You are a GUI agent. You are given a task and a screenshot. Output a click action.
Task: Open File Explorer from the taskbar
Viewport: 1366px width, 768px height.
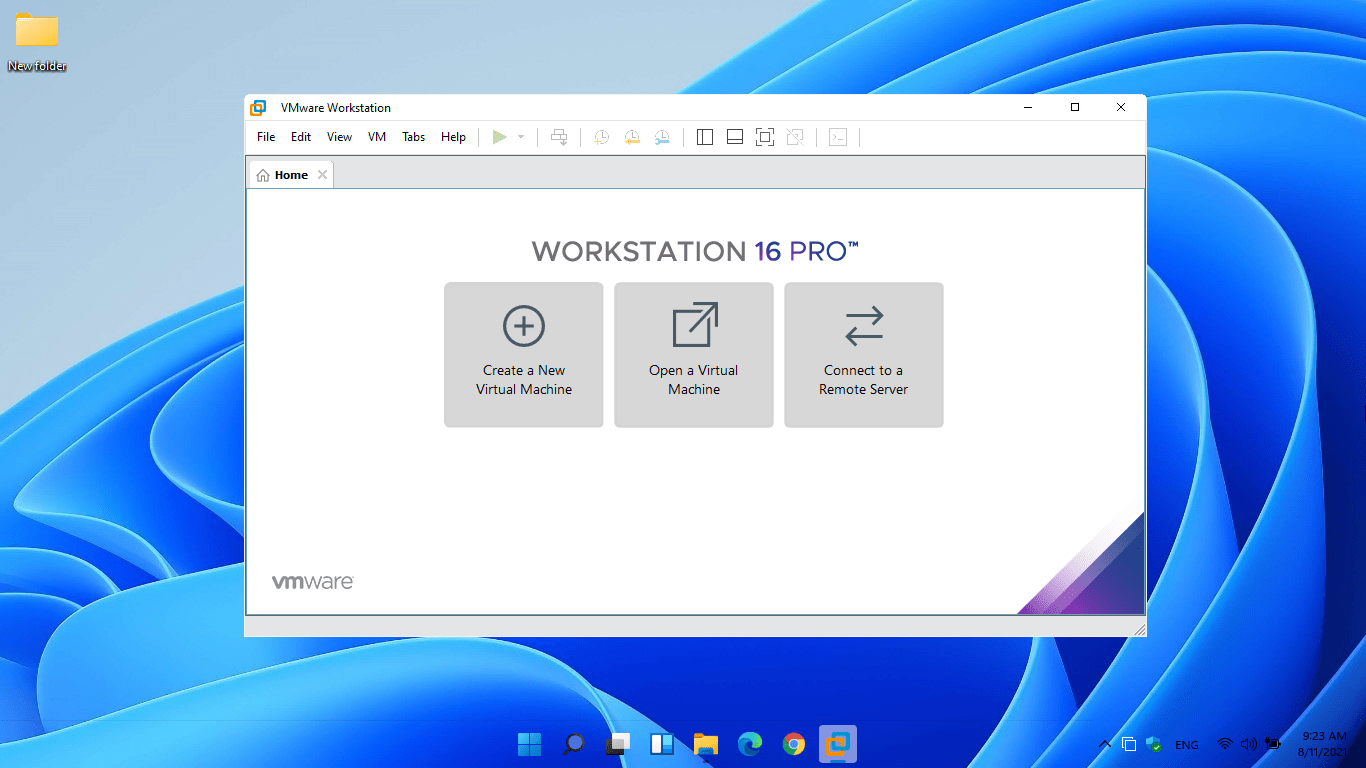(x=706, y=744)
